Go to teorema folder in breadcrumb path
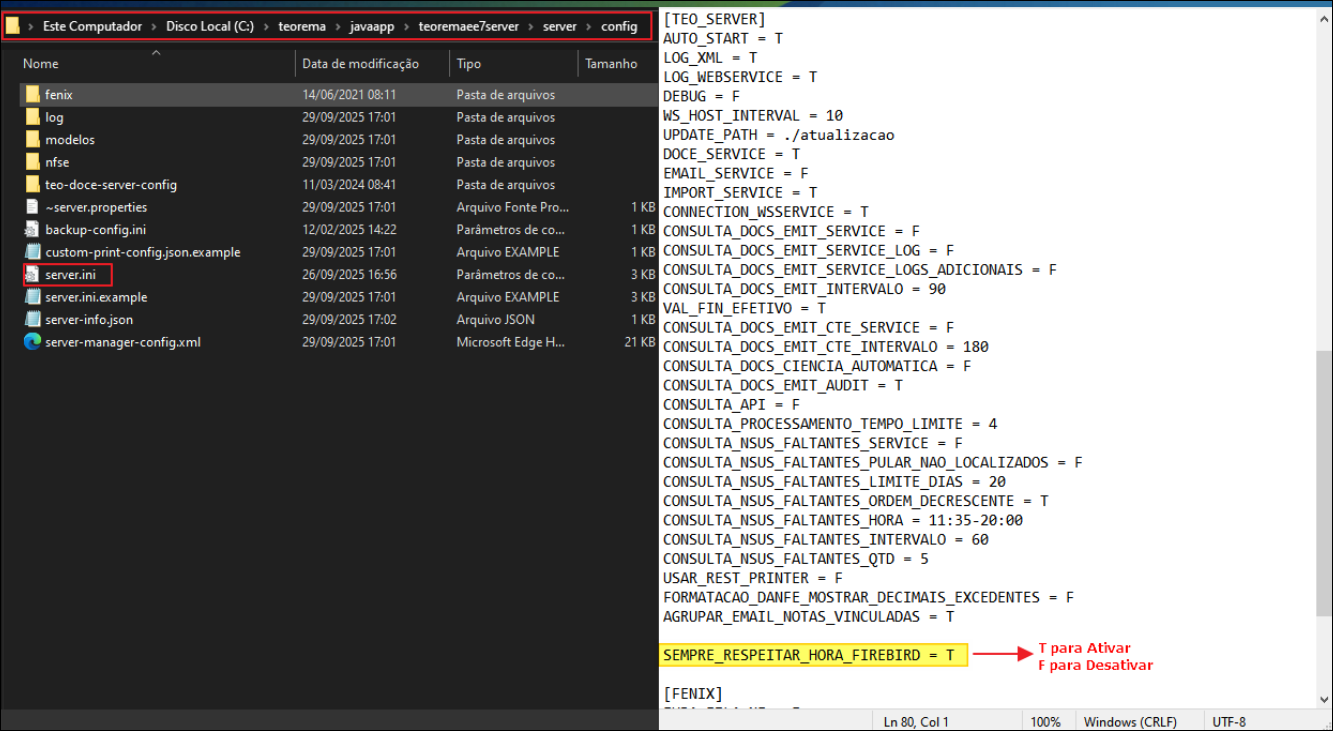Screen dimensions: 1333x731 [302, 27]
